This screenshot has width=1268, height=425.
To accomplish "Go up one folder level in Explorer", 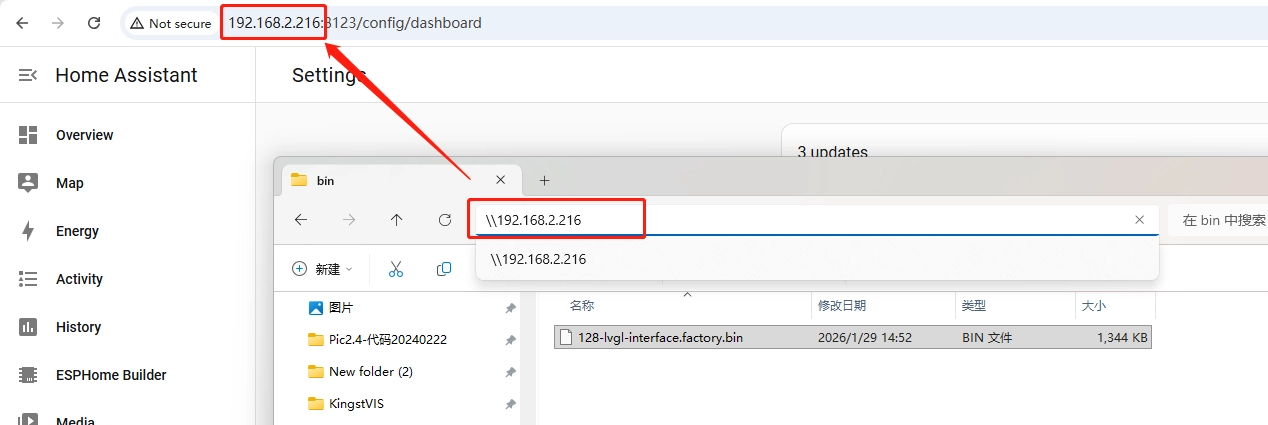I will pyautogui.click(x=397, y=220).
